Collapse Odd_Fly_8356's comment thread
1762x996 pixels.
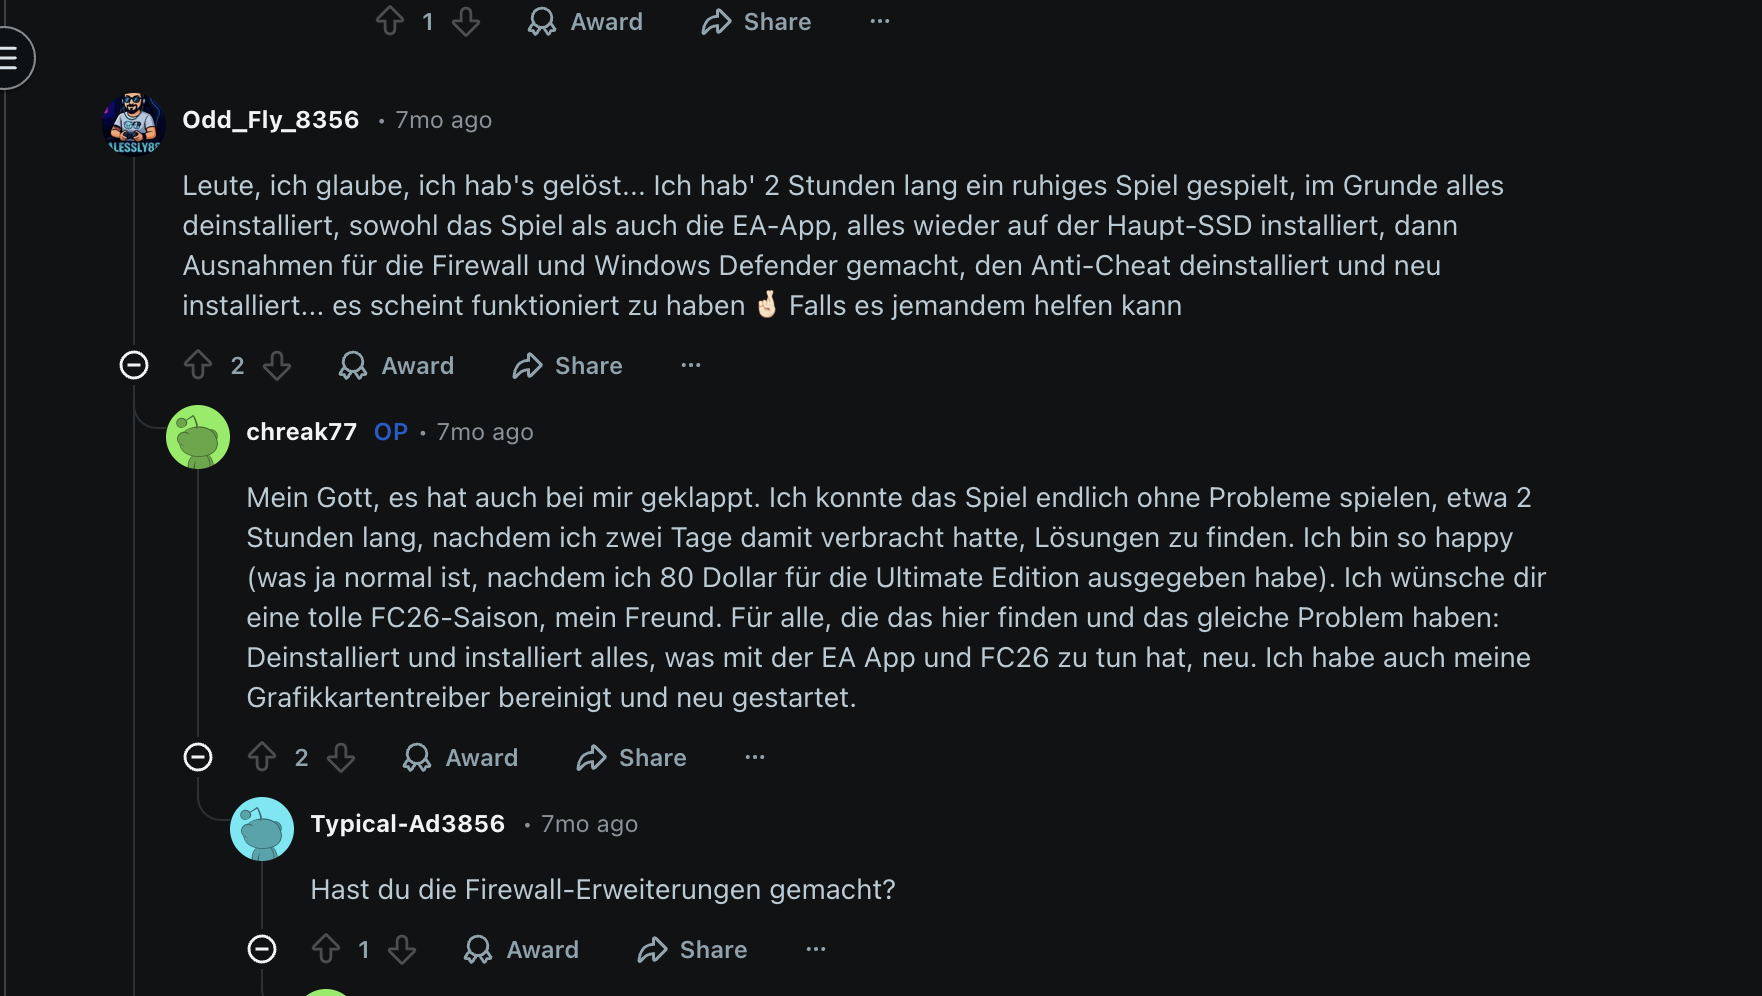pyautogui.click(x=134, y=366)
